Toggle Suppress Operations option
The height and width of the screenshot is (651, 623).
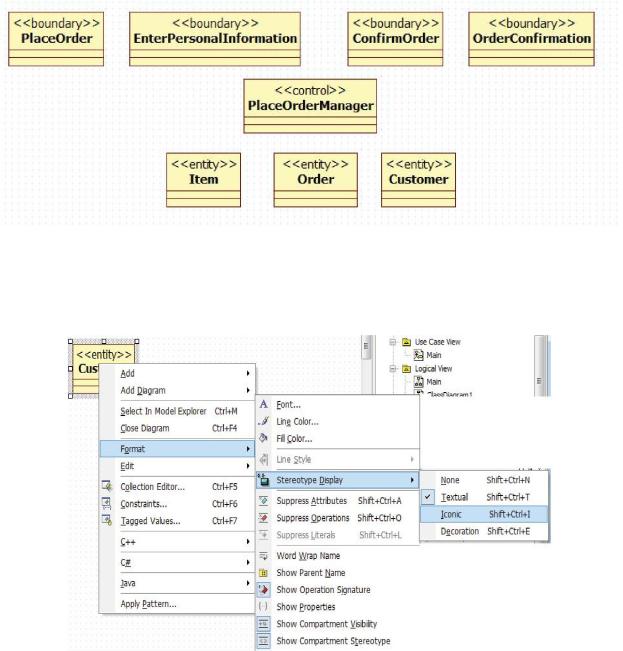pos(337,518)
